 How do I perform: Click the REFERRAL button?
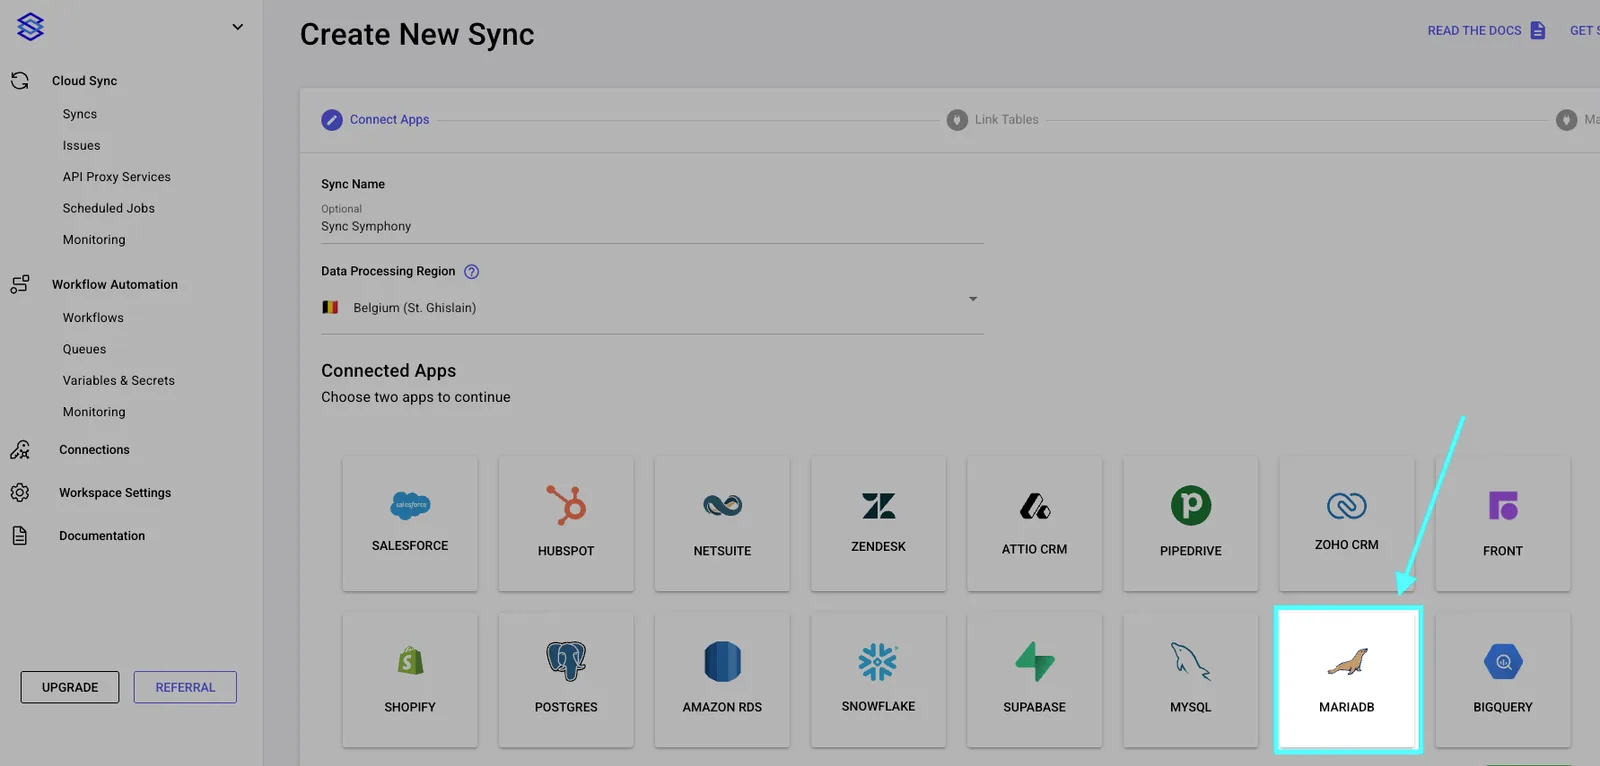[x=185, y=687]
